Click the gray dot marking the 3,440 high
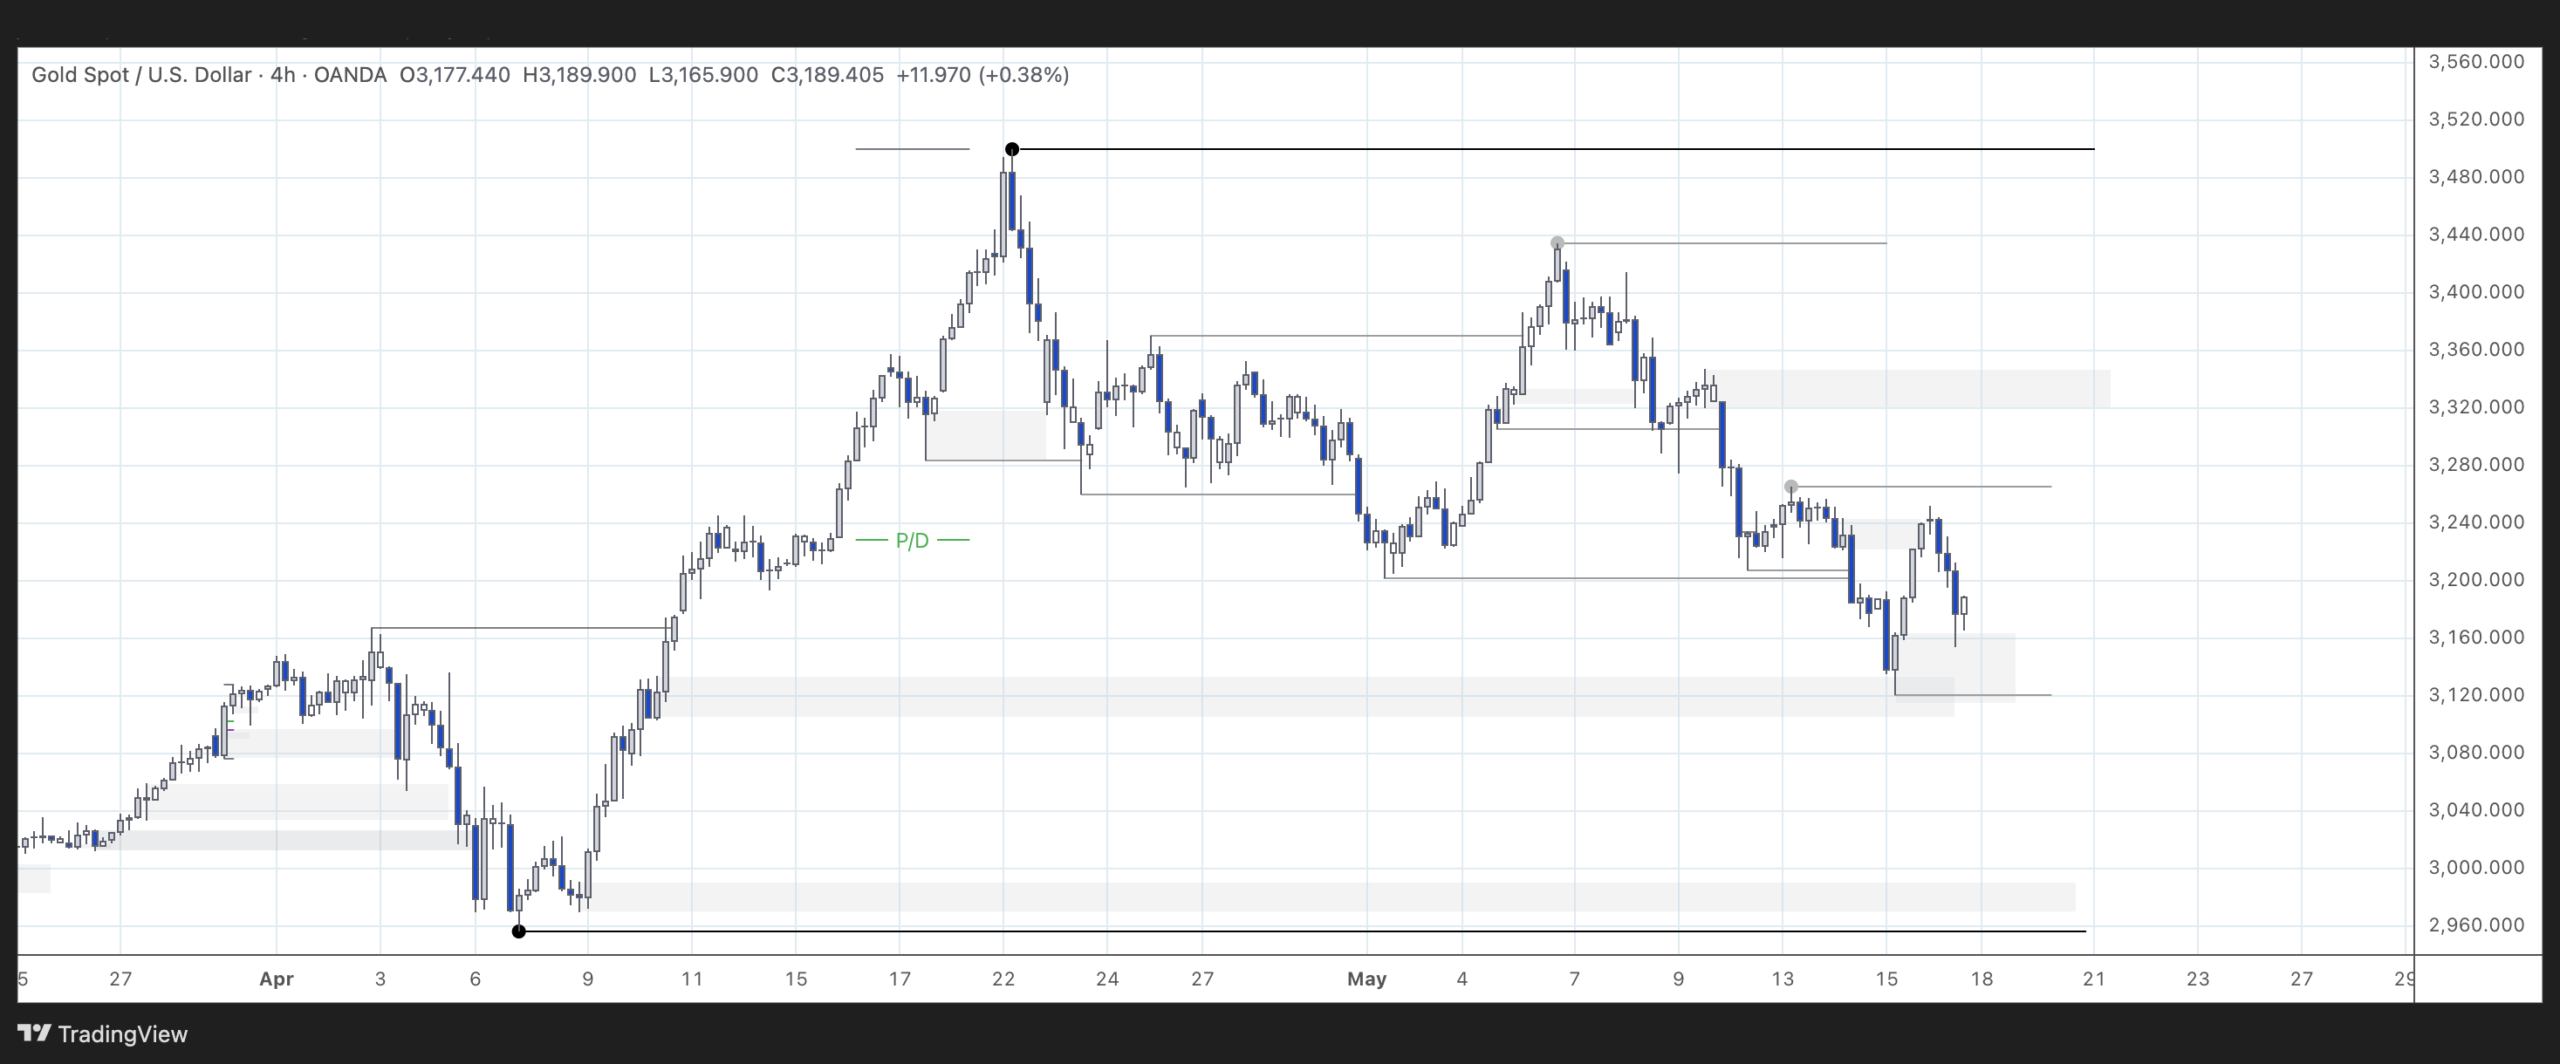The image size is (2560, 1064). [x=1557, y=243]
